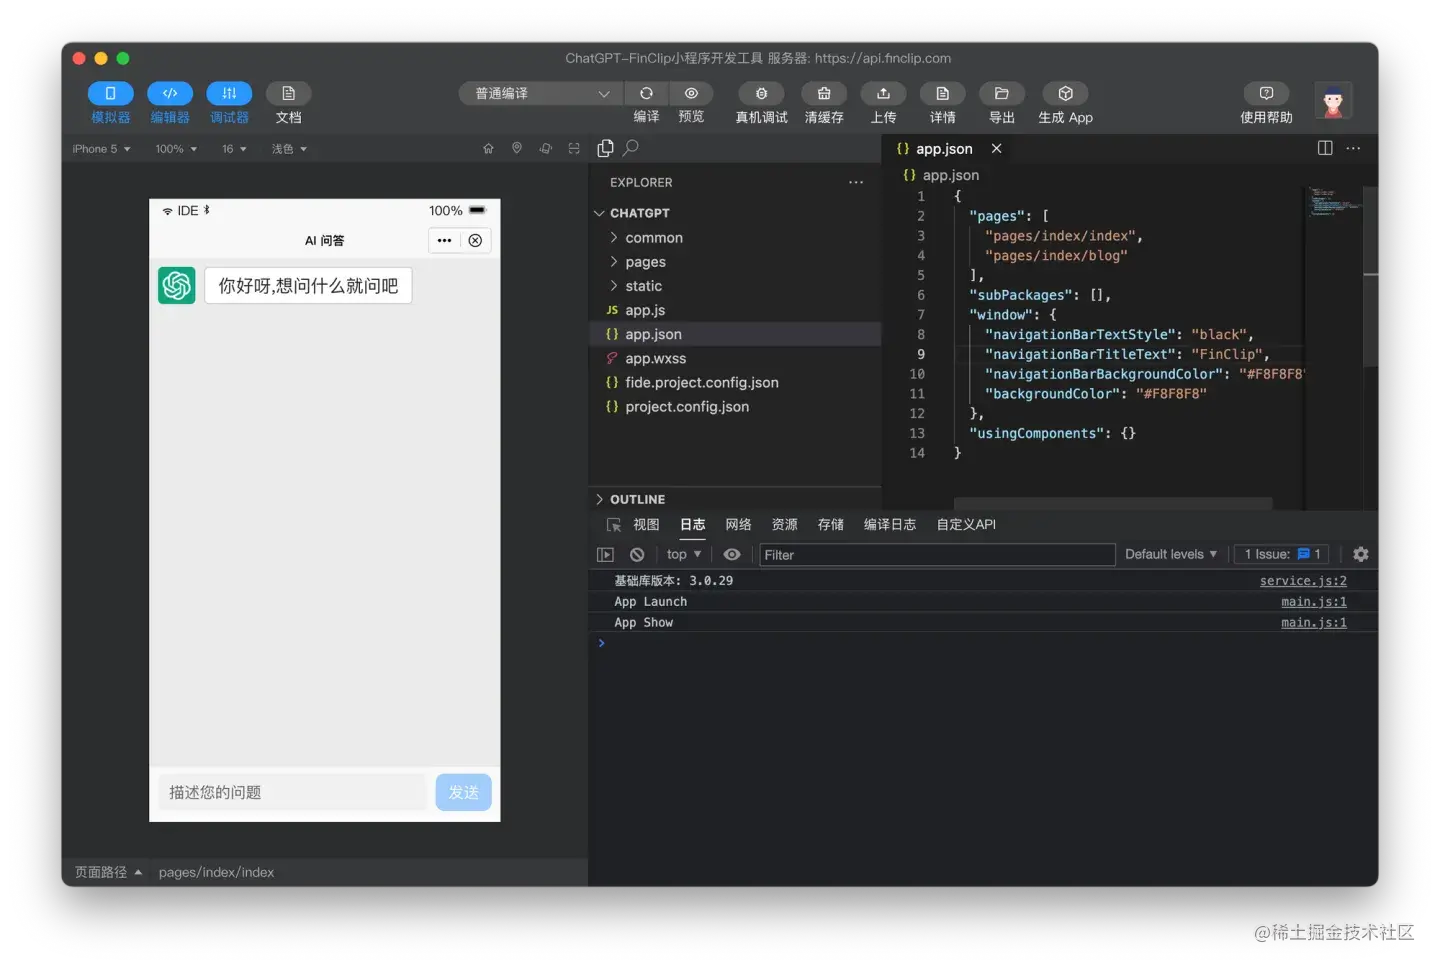
Task: Close the app.json editor tab
Action: [x=996, y=148]
